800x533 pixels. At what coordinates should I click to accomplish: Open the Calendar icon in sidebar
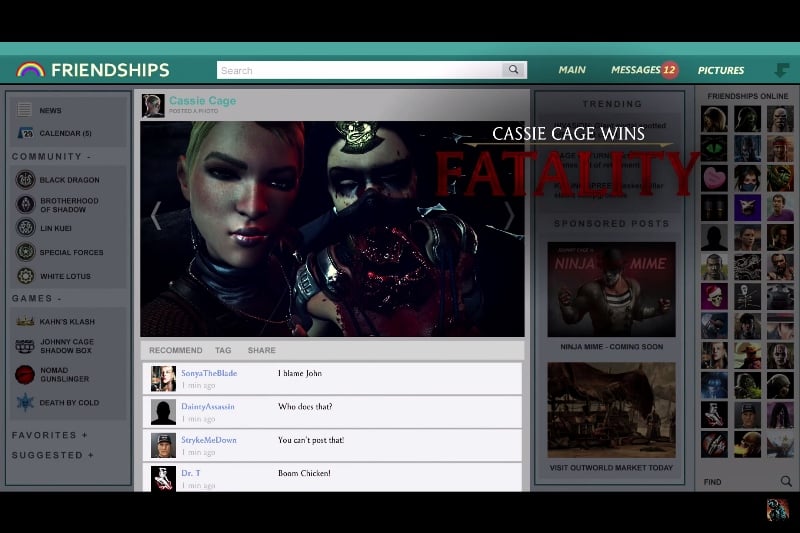point(25,133)
